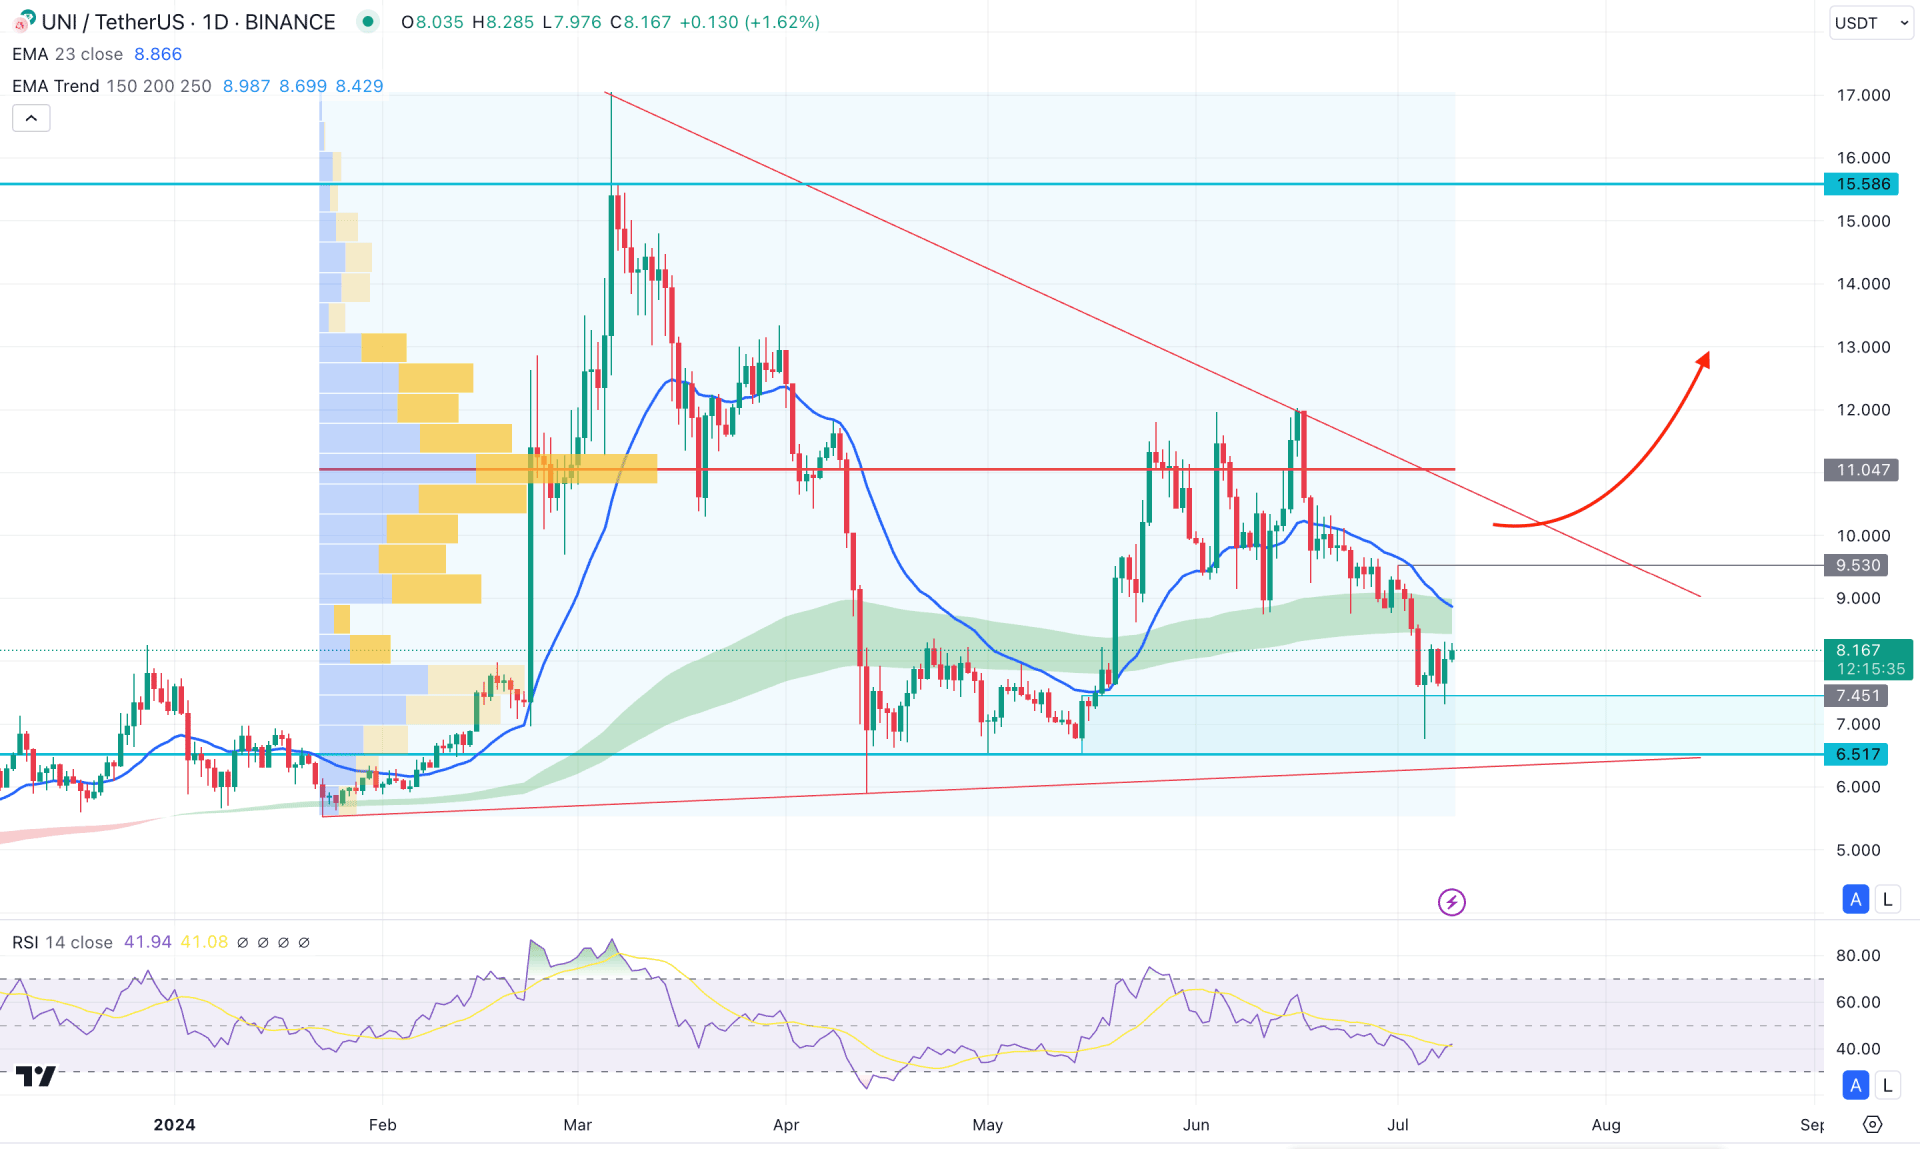The image size is (1920, 1149).
Task: Click the 9.530 price level label
Action: pos(1856,565)
